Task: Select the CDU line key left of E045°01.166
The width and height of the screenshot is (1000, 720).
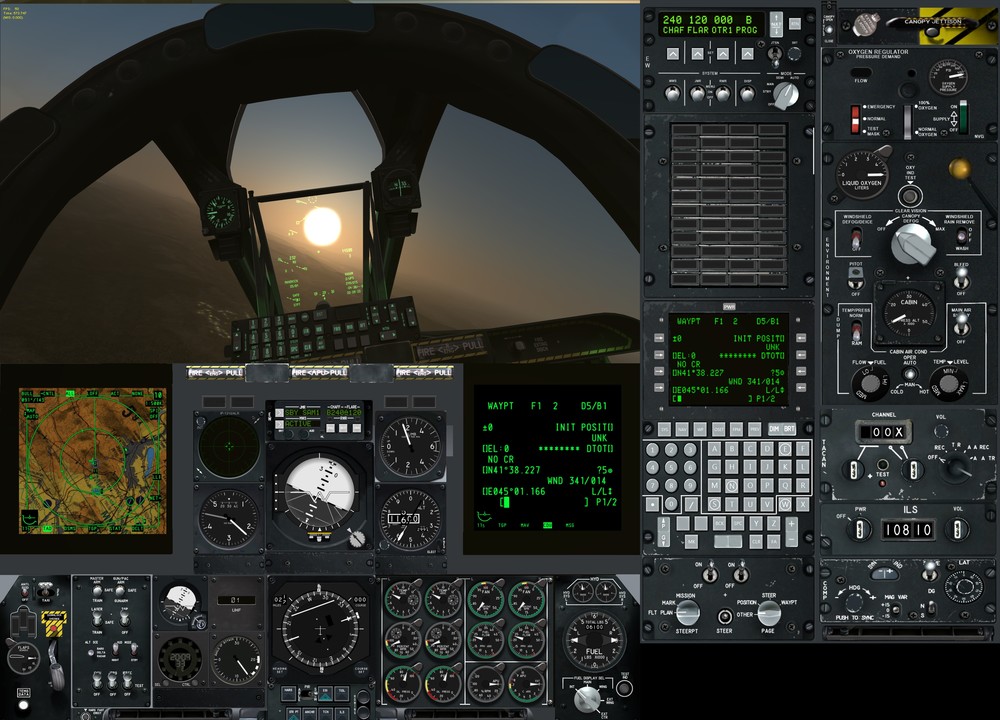Action: (659, 388)
